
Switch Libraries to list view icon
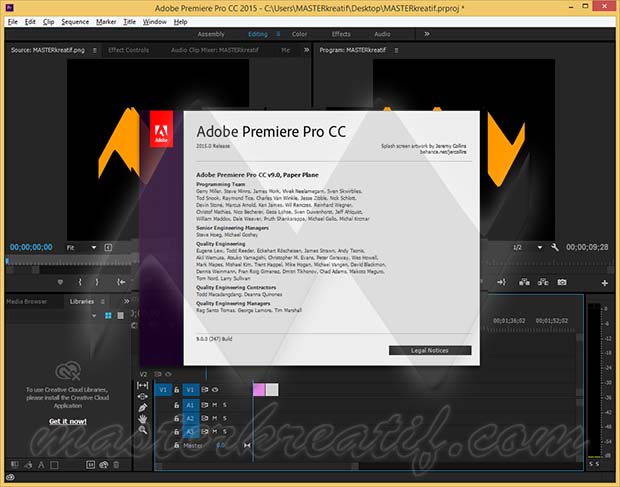tap(121, 315)
